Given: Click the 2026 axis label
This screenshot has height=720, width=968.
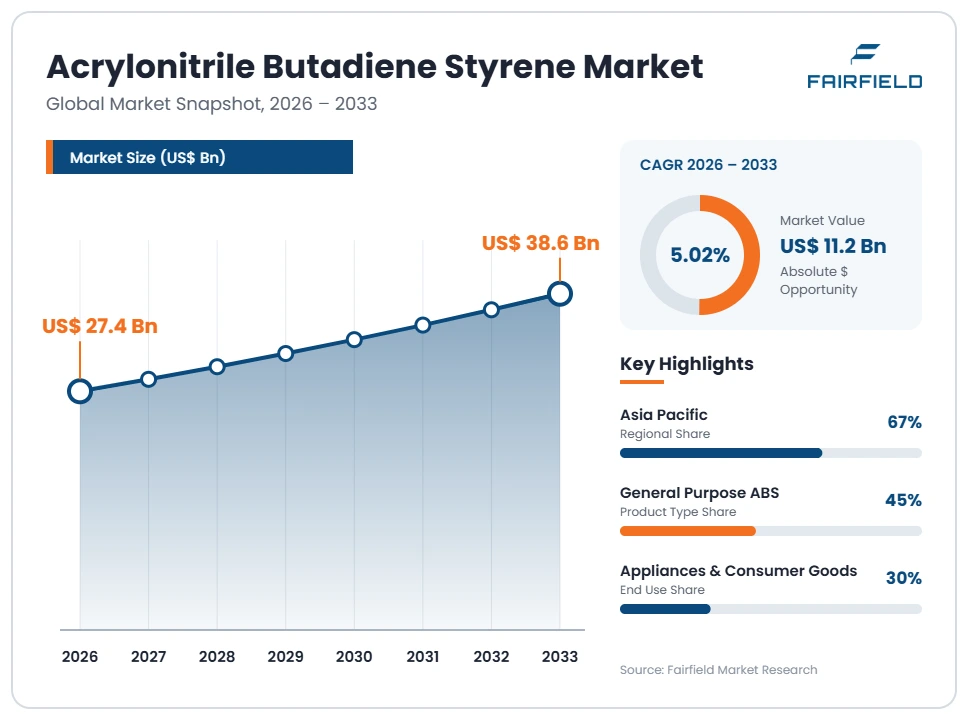Looking at the screenshot, I should coord(80,656).
